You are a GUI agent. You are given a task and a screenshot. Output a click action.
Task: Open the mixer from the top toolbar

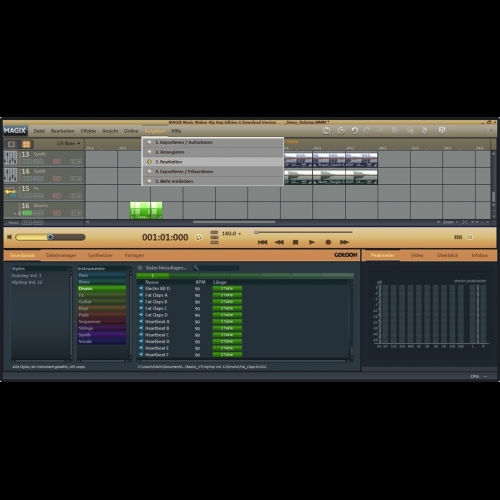point(442,130)
